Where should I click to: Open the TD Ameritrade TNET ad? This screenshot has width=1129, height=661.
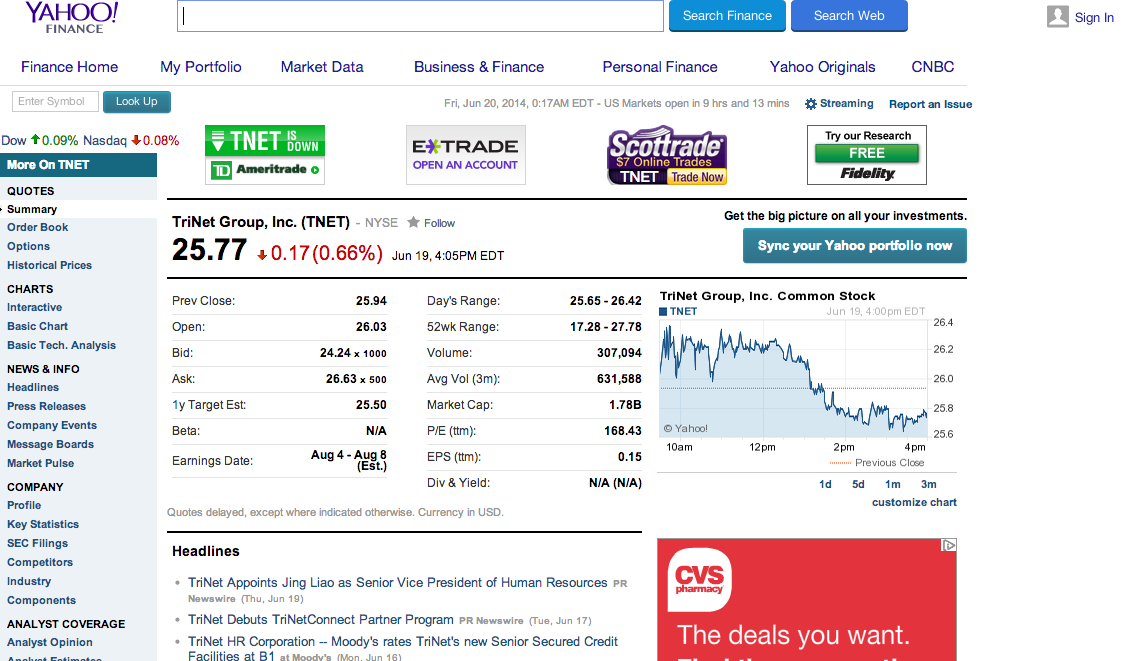tap(265, 155)
